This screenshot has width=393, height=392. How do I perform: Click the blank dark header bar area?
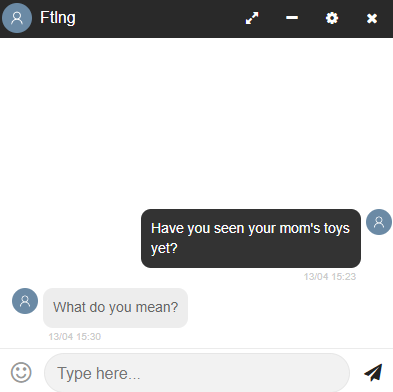click(160, 18)
